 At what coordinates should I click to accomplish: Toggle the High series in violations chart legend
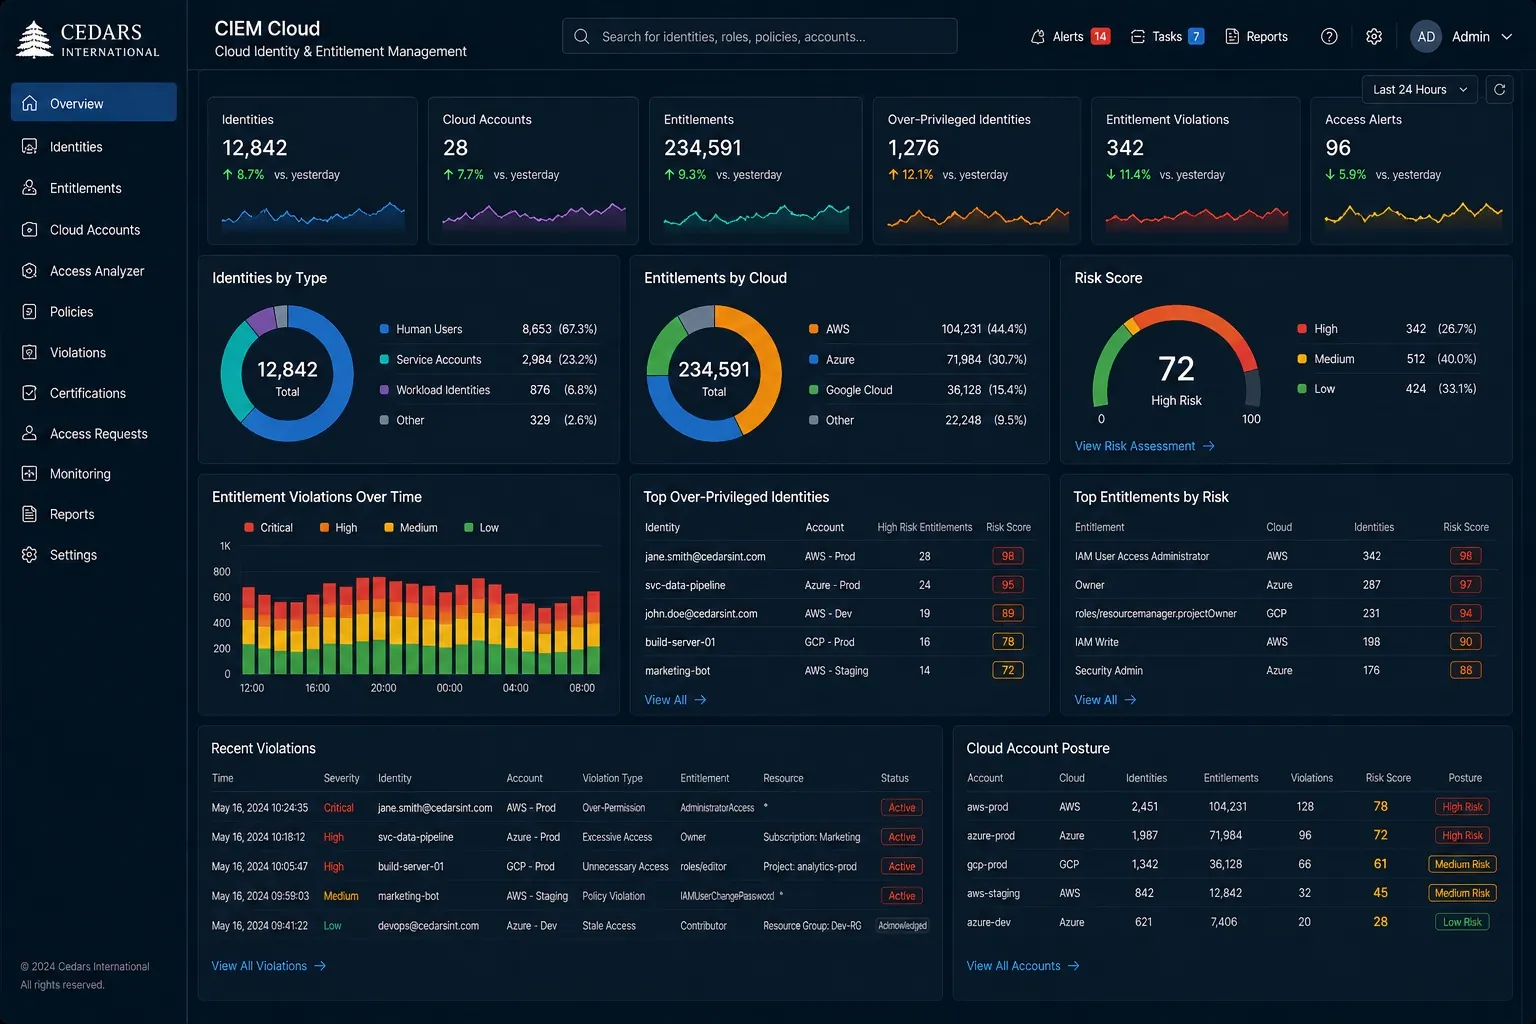tap(338, 527)
